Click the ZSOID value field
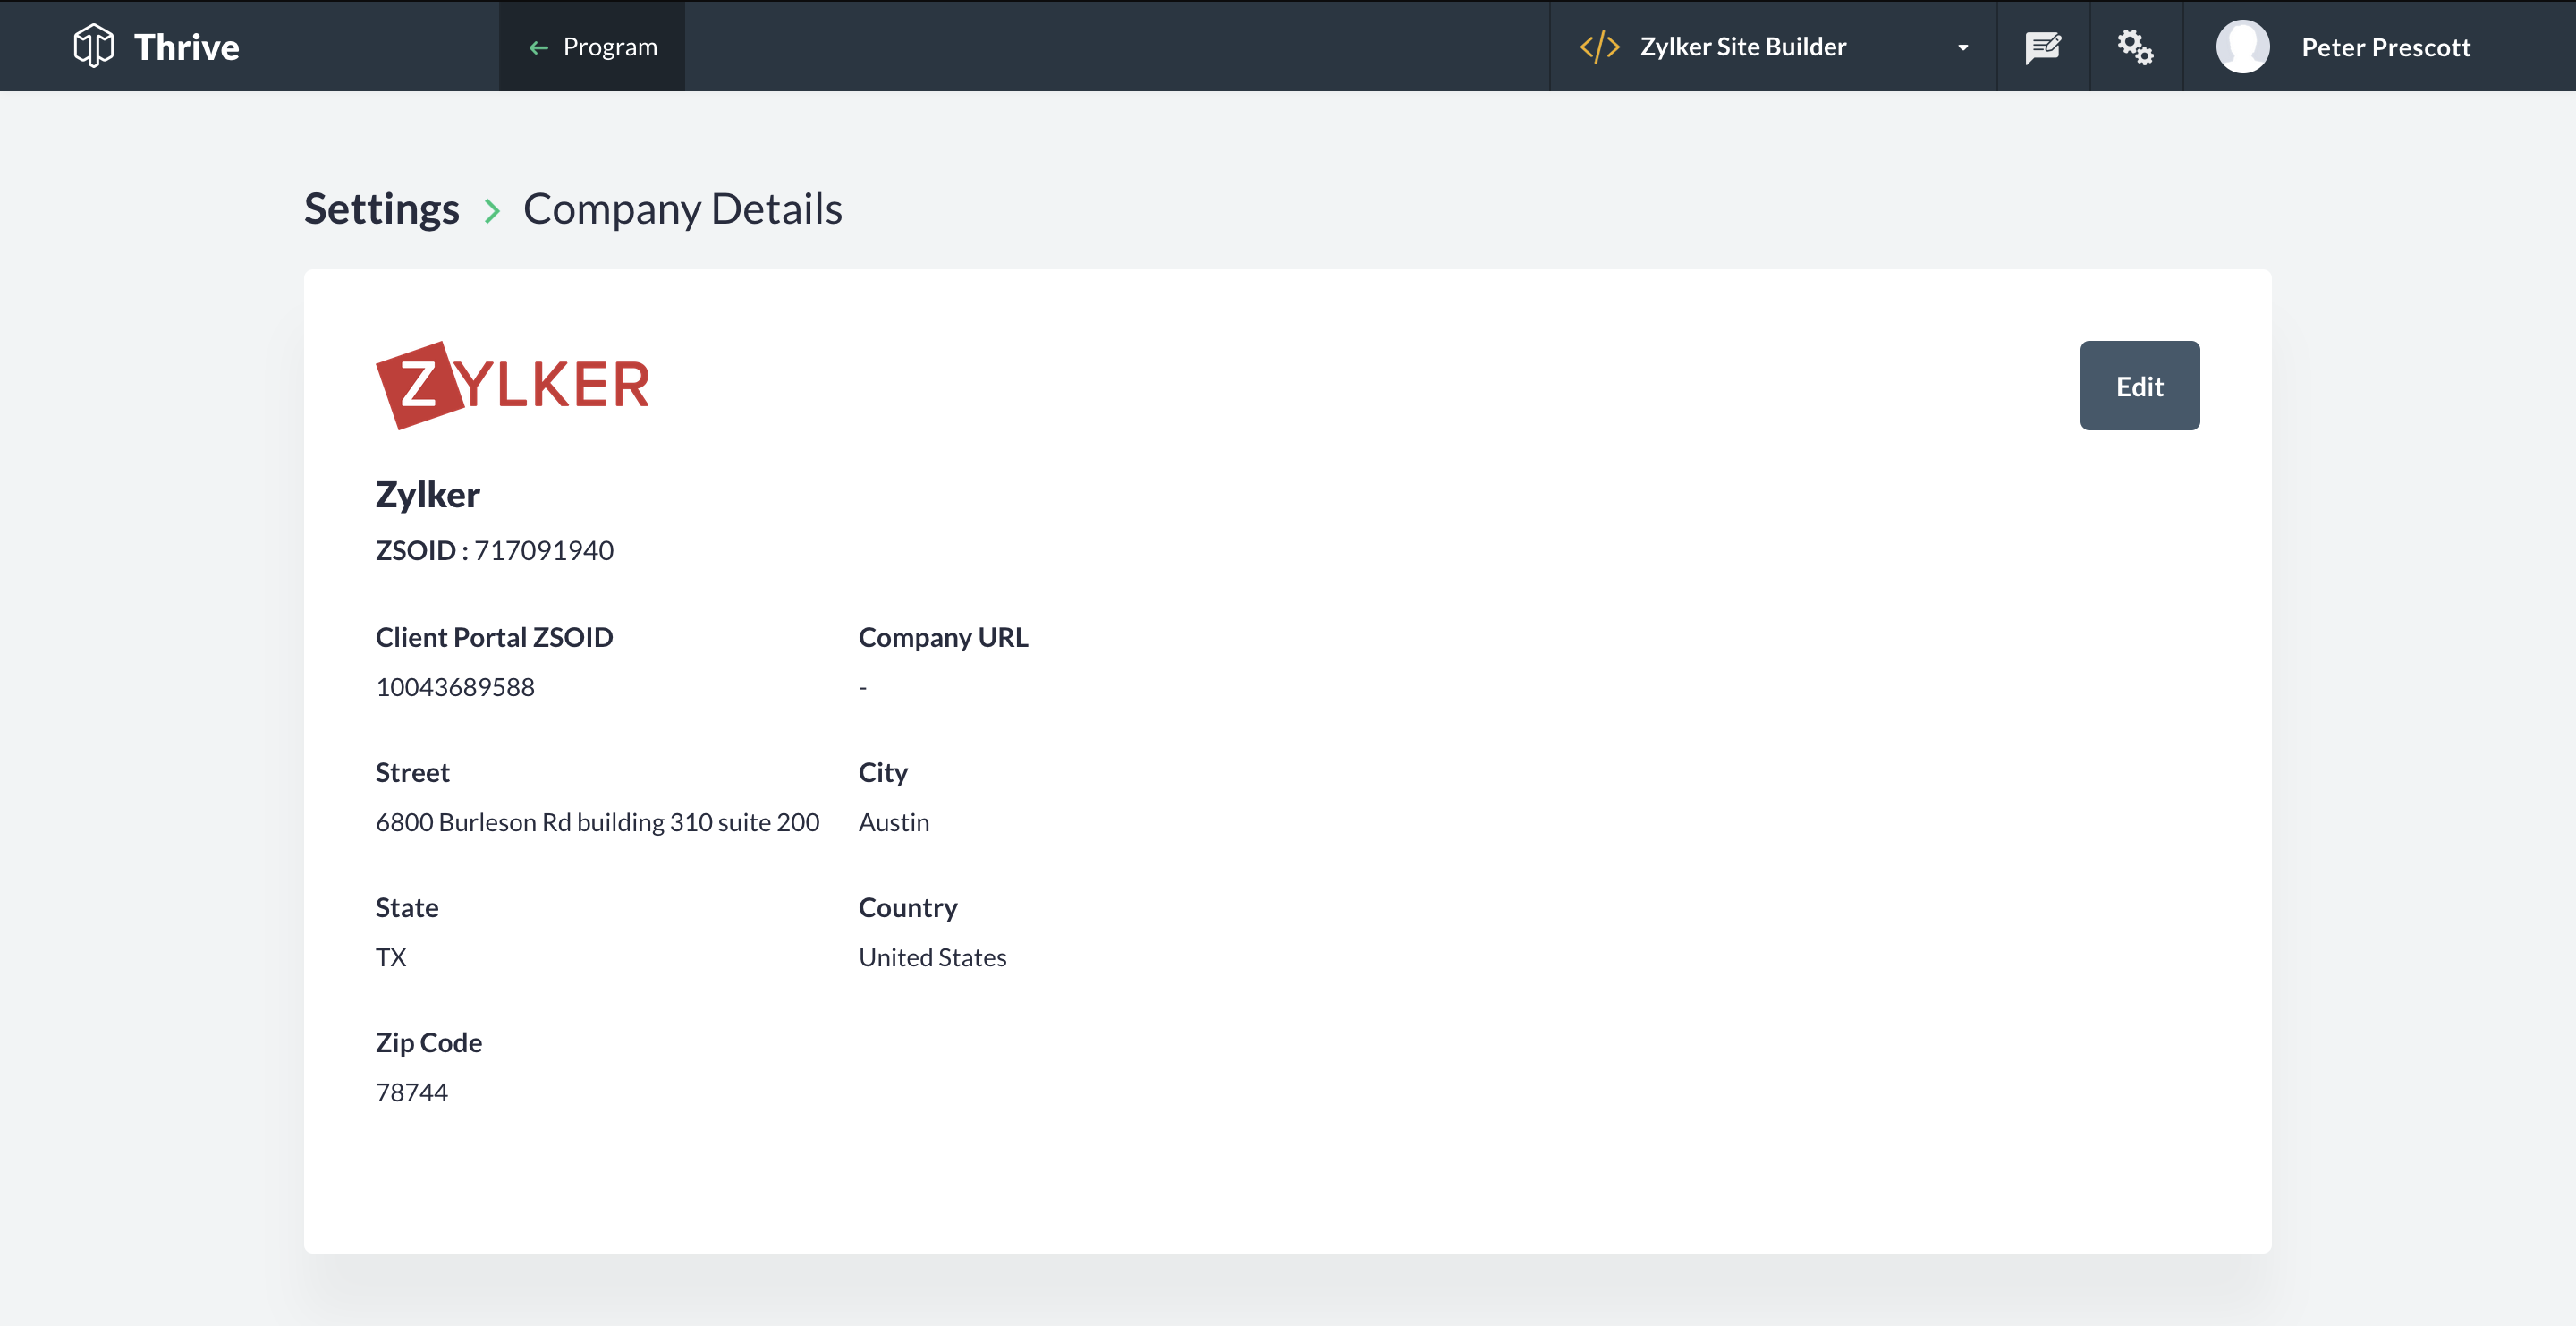This screenshot has width=2576, height=1326. point(543,548)
